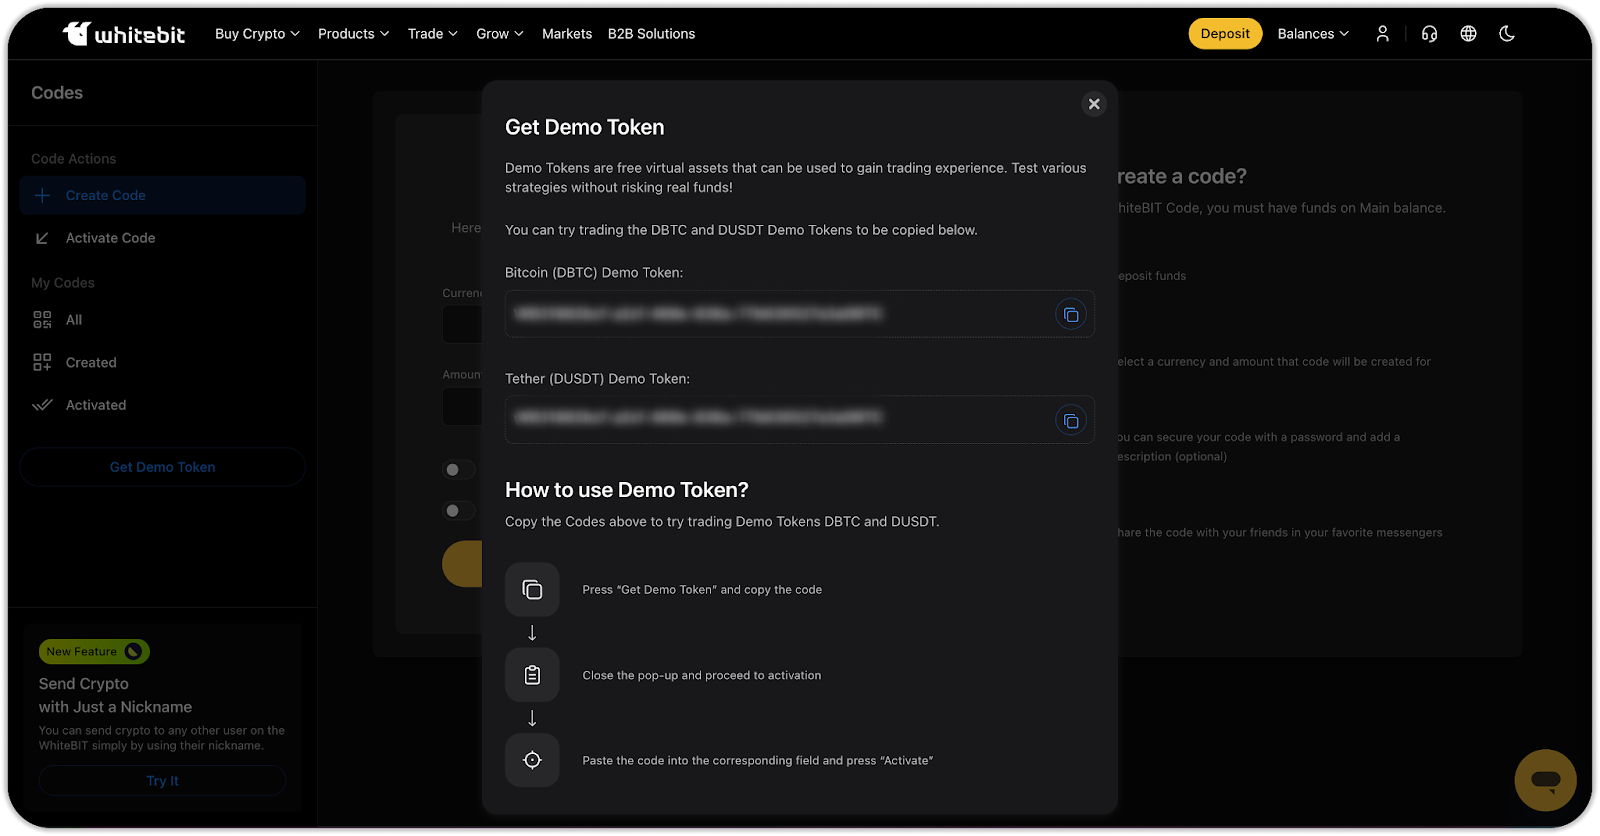Go to B2B Solutions
Image resolution: width=1600 pixels, height=836 pixels.
(x=651, y=34)
